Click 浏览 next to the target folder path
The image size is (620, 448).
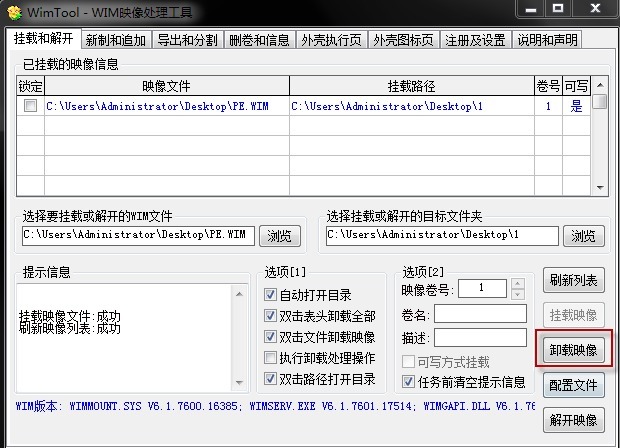tap(584, 236)
